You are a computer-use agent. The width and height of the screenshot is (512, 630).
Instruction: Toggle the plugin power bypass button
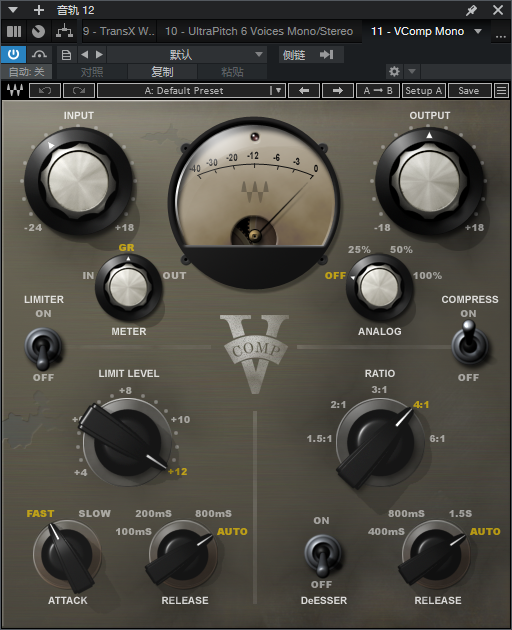point(14,54)
